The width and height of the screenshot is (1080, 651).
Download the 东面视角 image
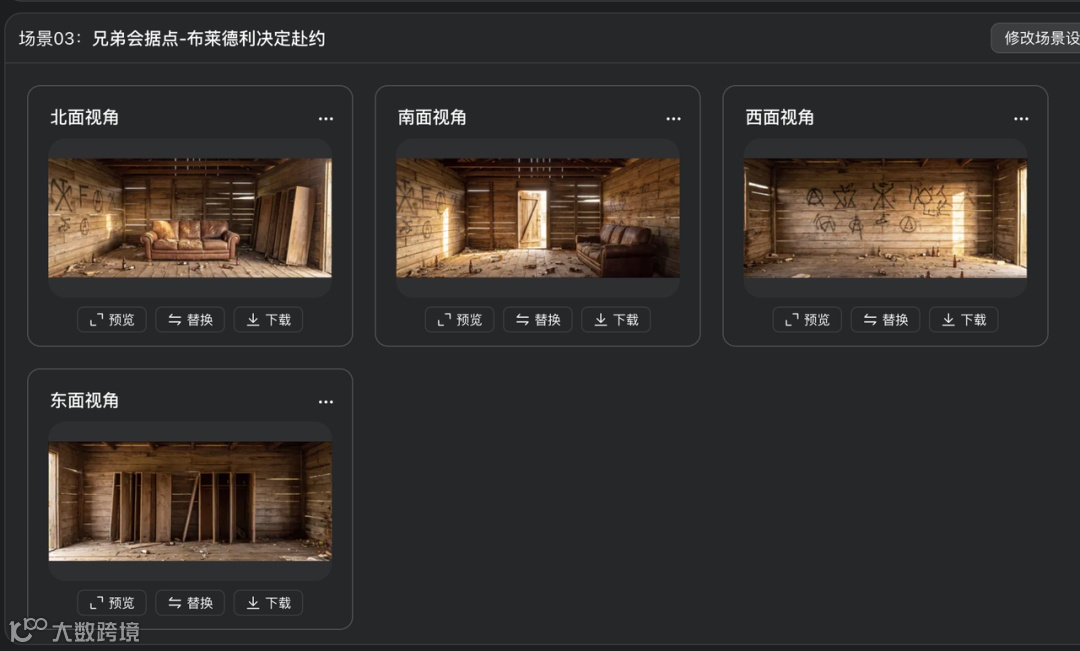click(x=269, y=603)
